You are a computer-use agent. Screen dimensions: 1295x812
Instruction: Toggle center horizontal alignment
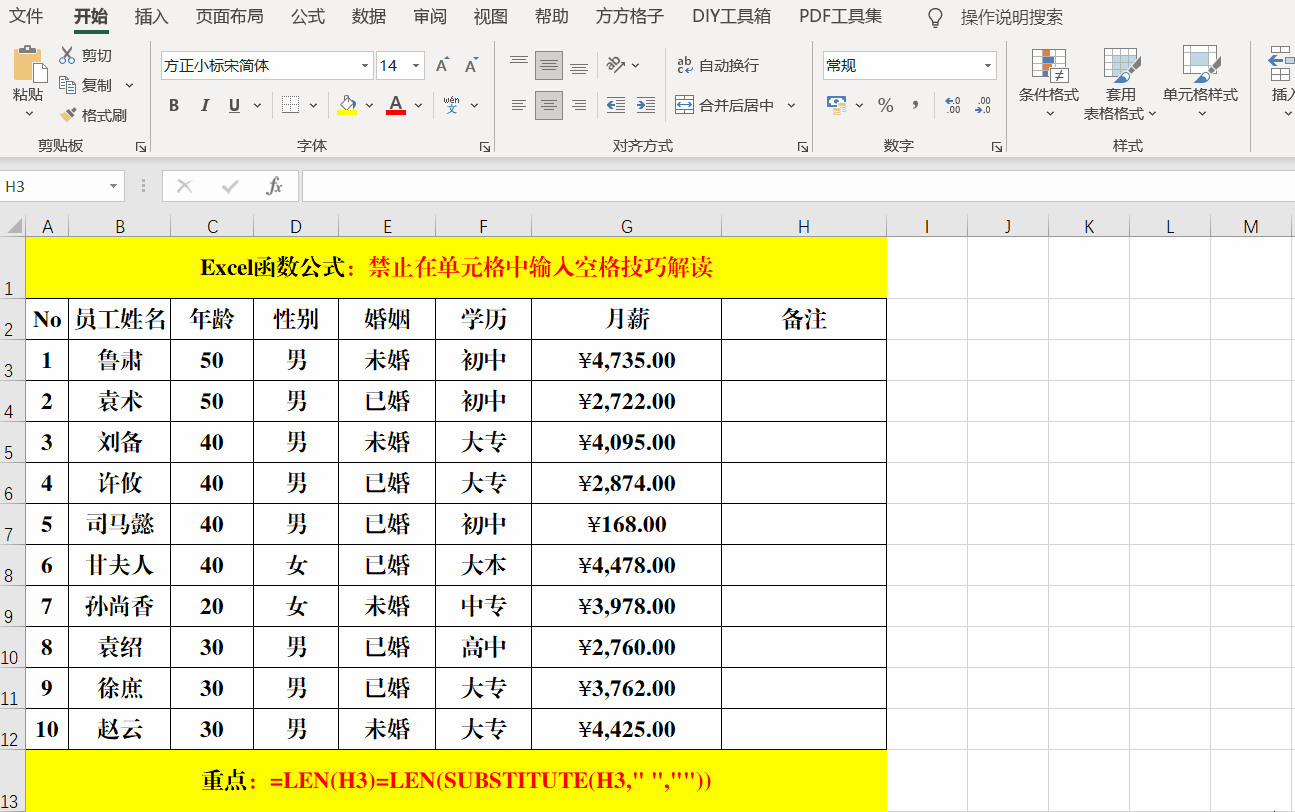[549, 105]
